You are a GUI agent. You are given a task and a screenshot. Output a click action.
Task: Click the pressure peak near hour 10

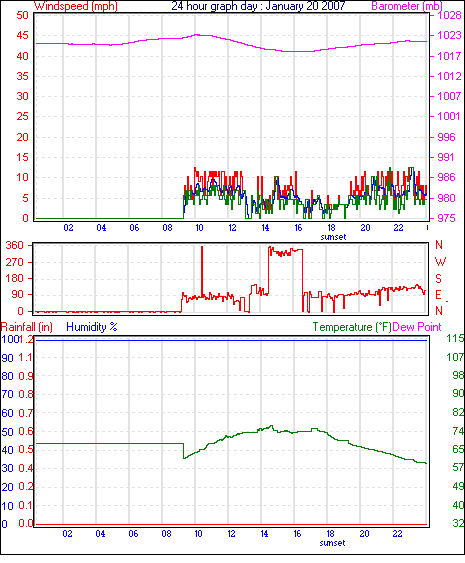[x=196, y=34]
